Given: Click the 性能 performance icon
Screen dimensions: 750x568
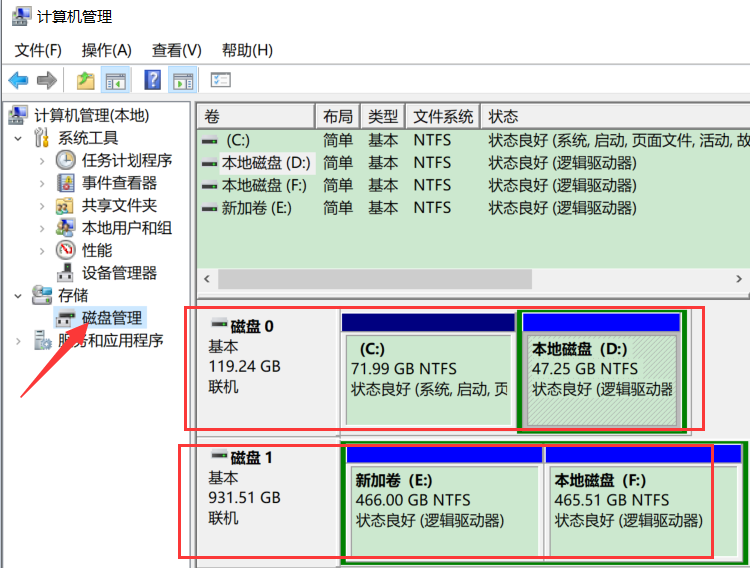Looking at the screenshot, I should [66, 250].
